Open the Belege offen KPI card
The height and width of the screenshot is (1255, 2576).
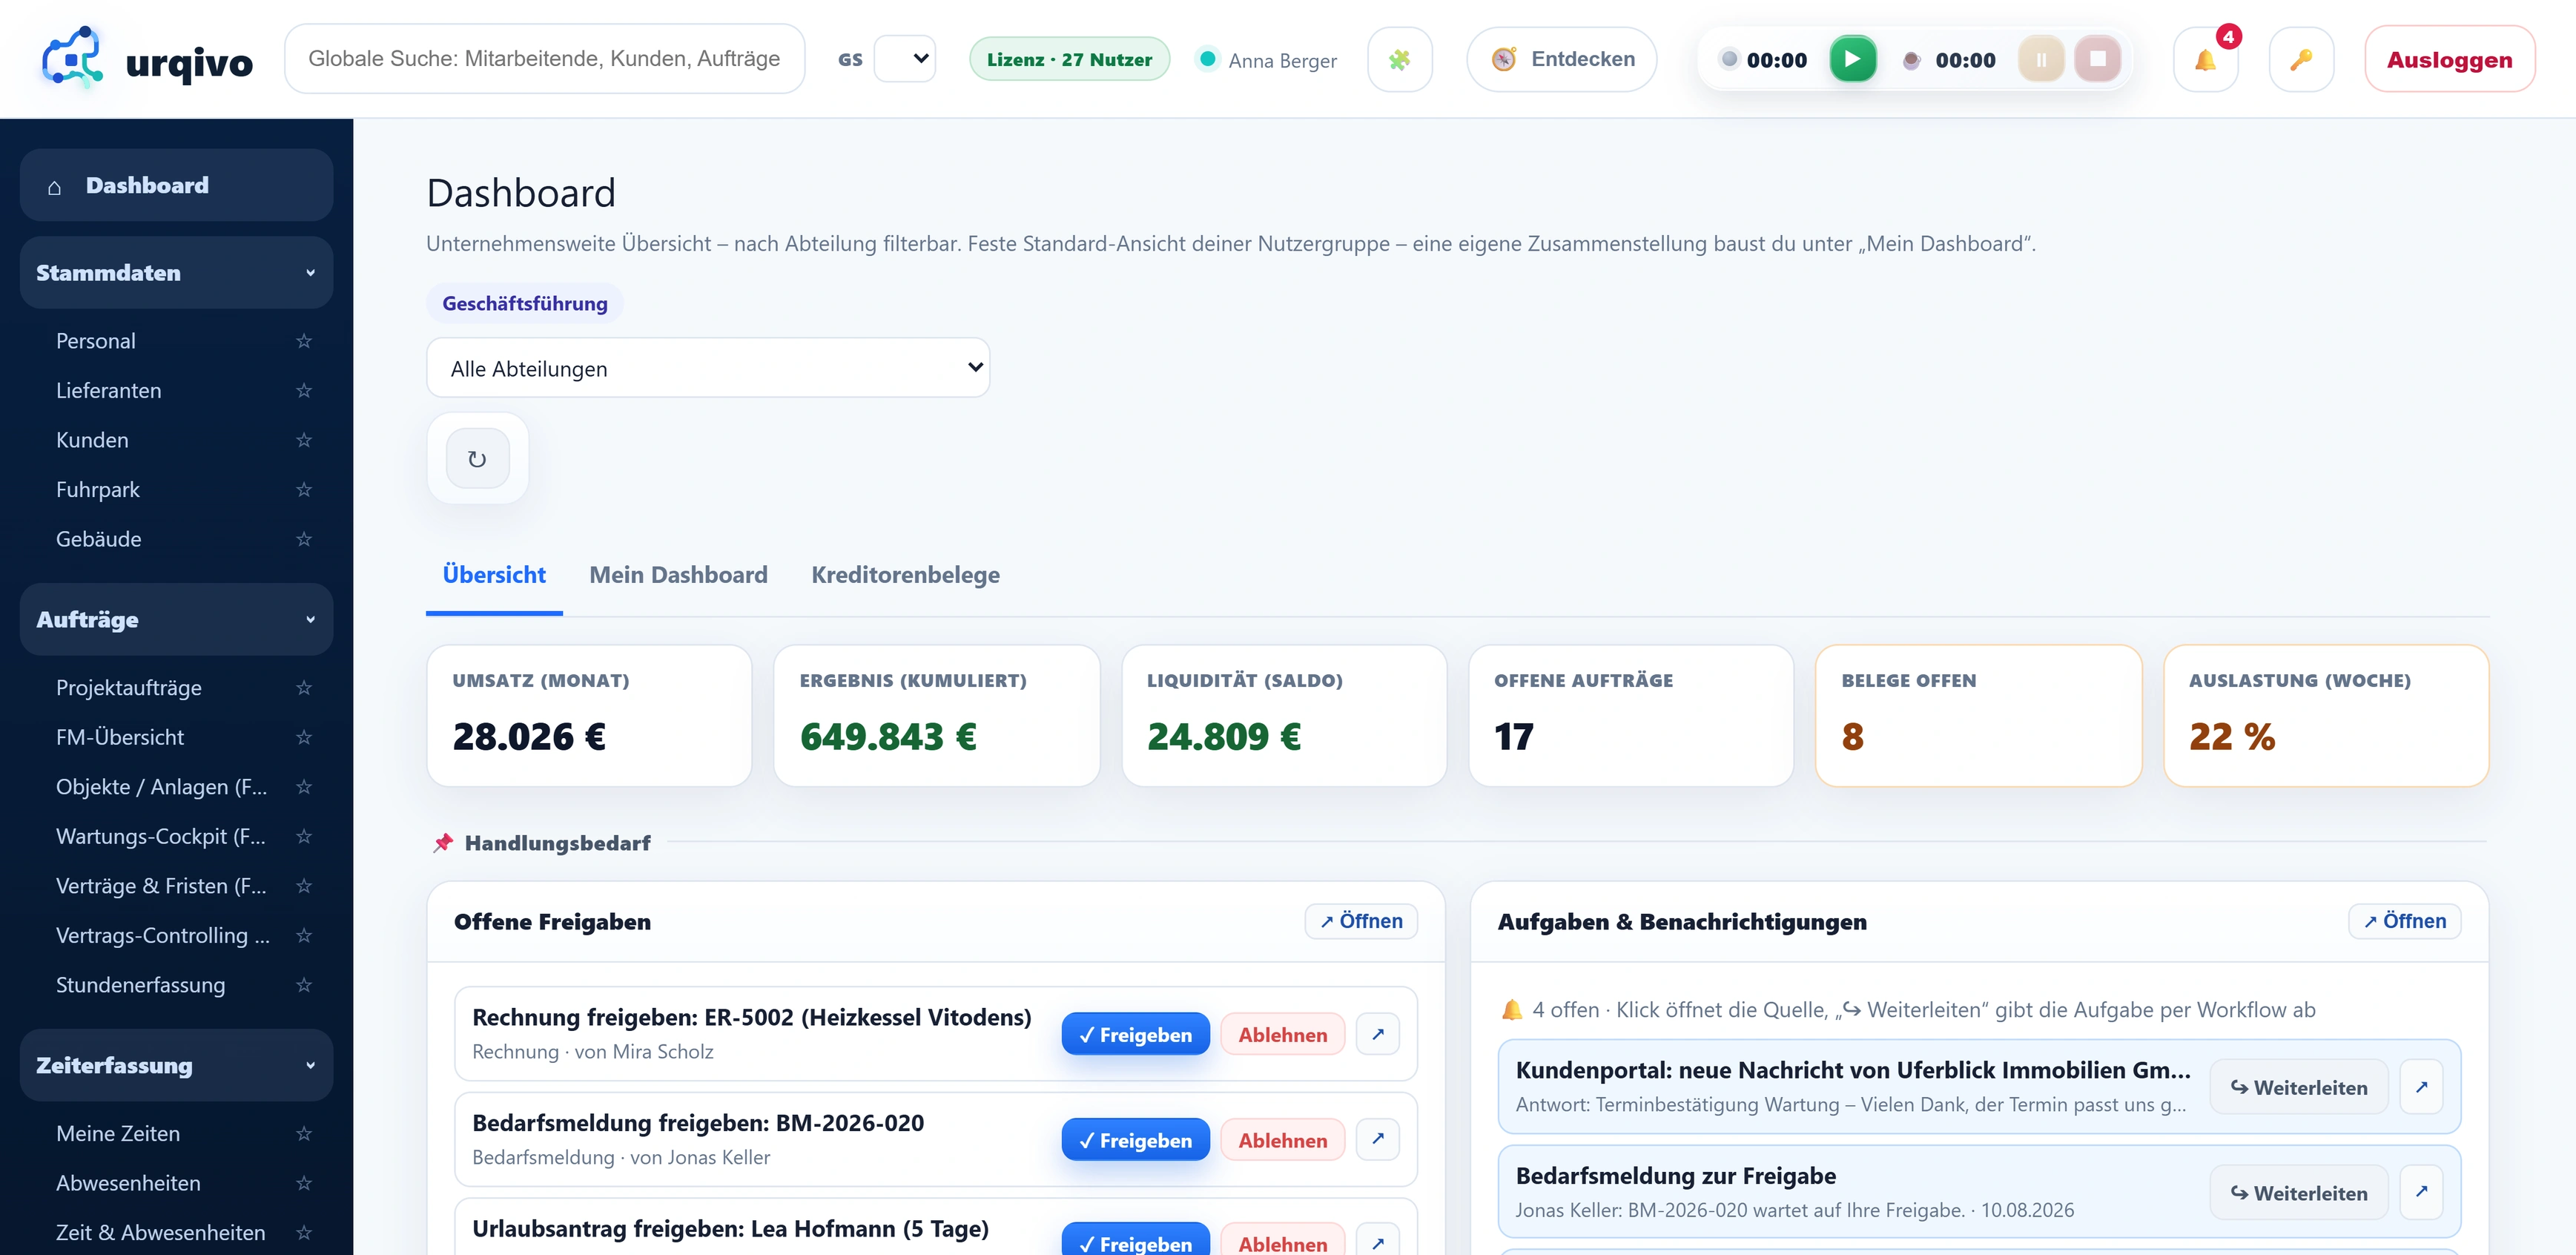point(1978,715)
